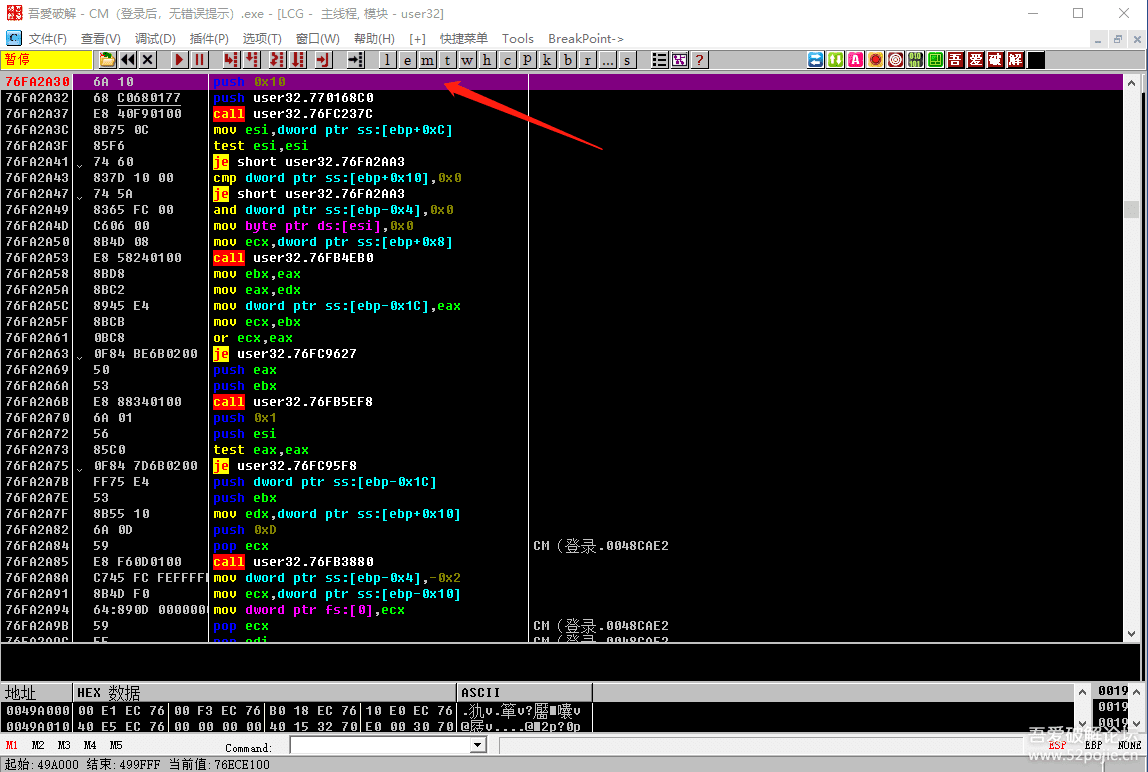
Task: Click the red question mark help icon
Action: 699,60
